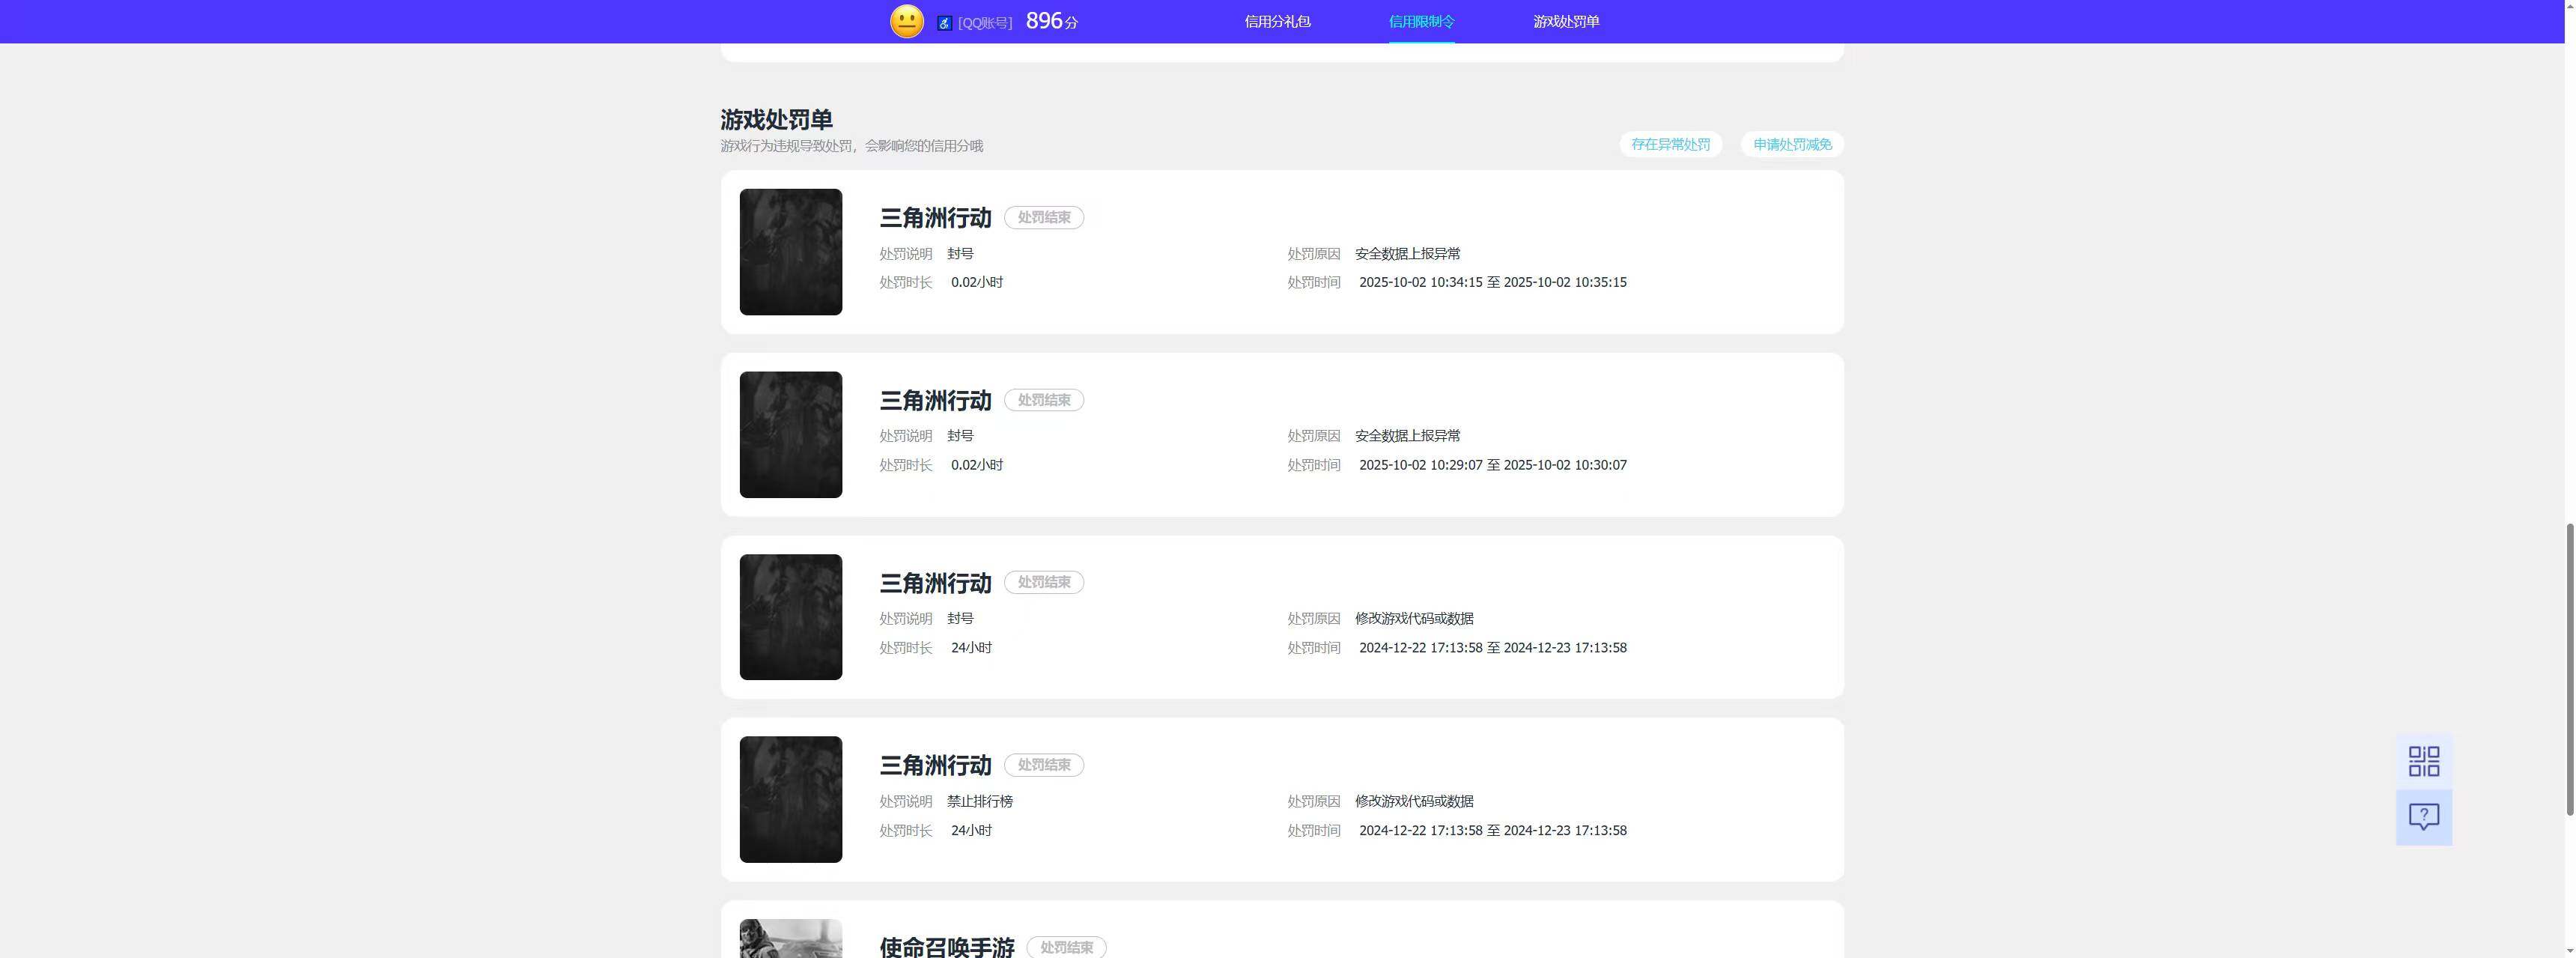Screen dimensions: 2576x958
Task: Switch to 游戏处罚单 tab
Action: [x=1566, y=21]
